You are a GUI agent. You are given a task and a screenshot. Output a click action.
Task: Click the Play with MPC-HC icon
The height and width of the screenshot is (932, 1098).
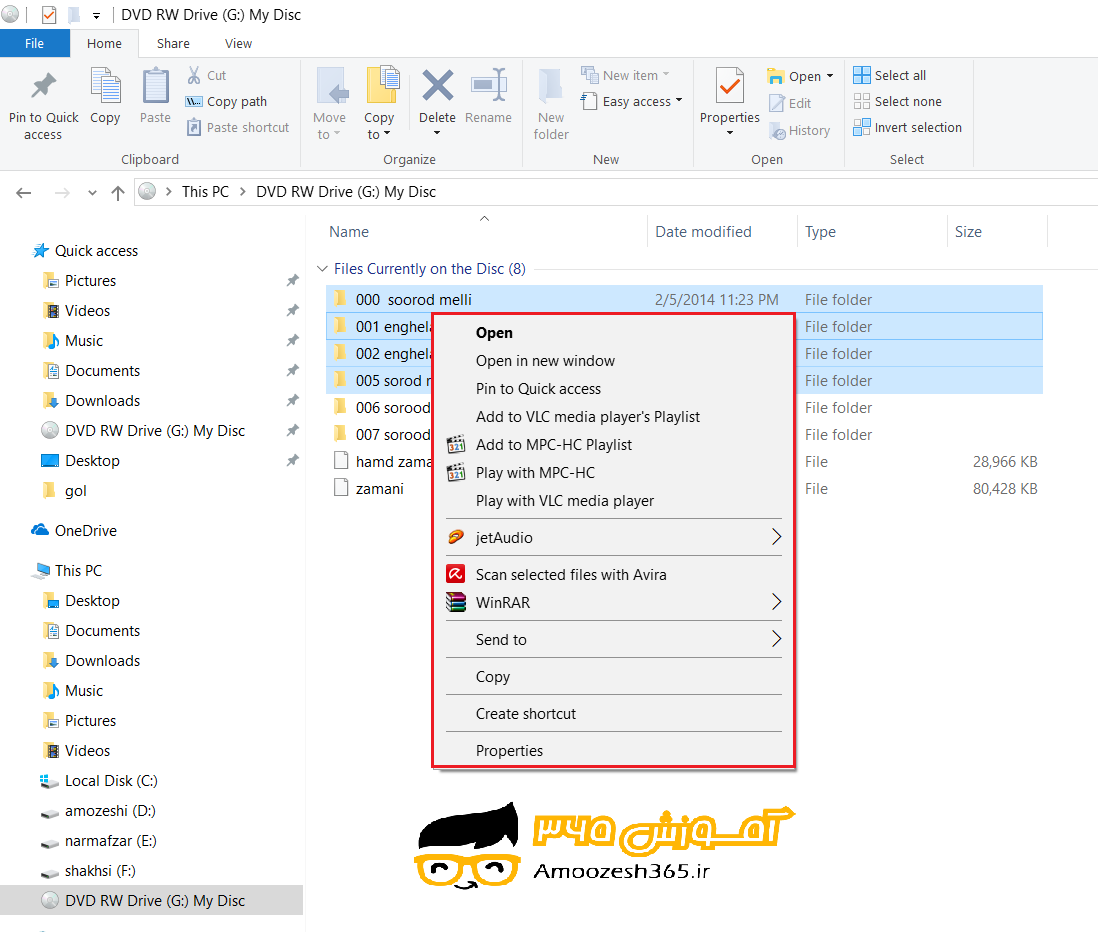click(x=456, y=473)
